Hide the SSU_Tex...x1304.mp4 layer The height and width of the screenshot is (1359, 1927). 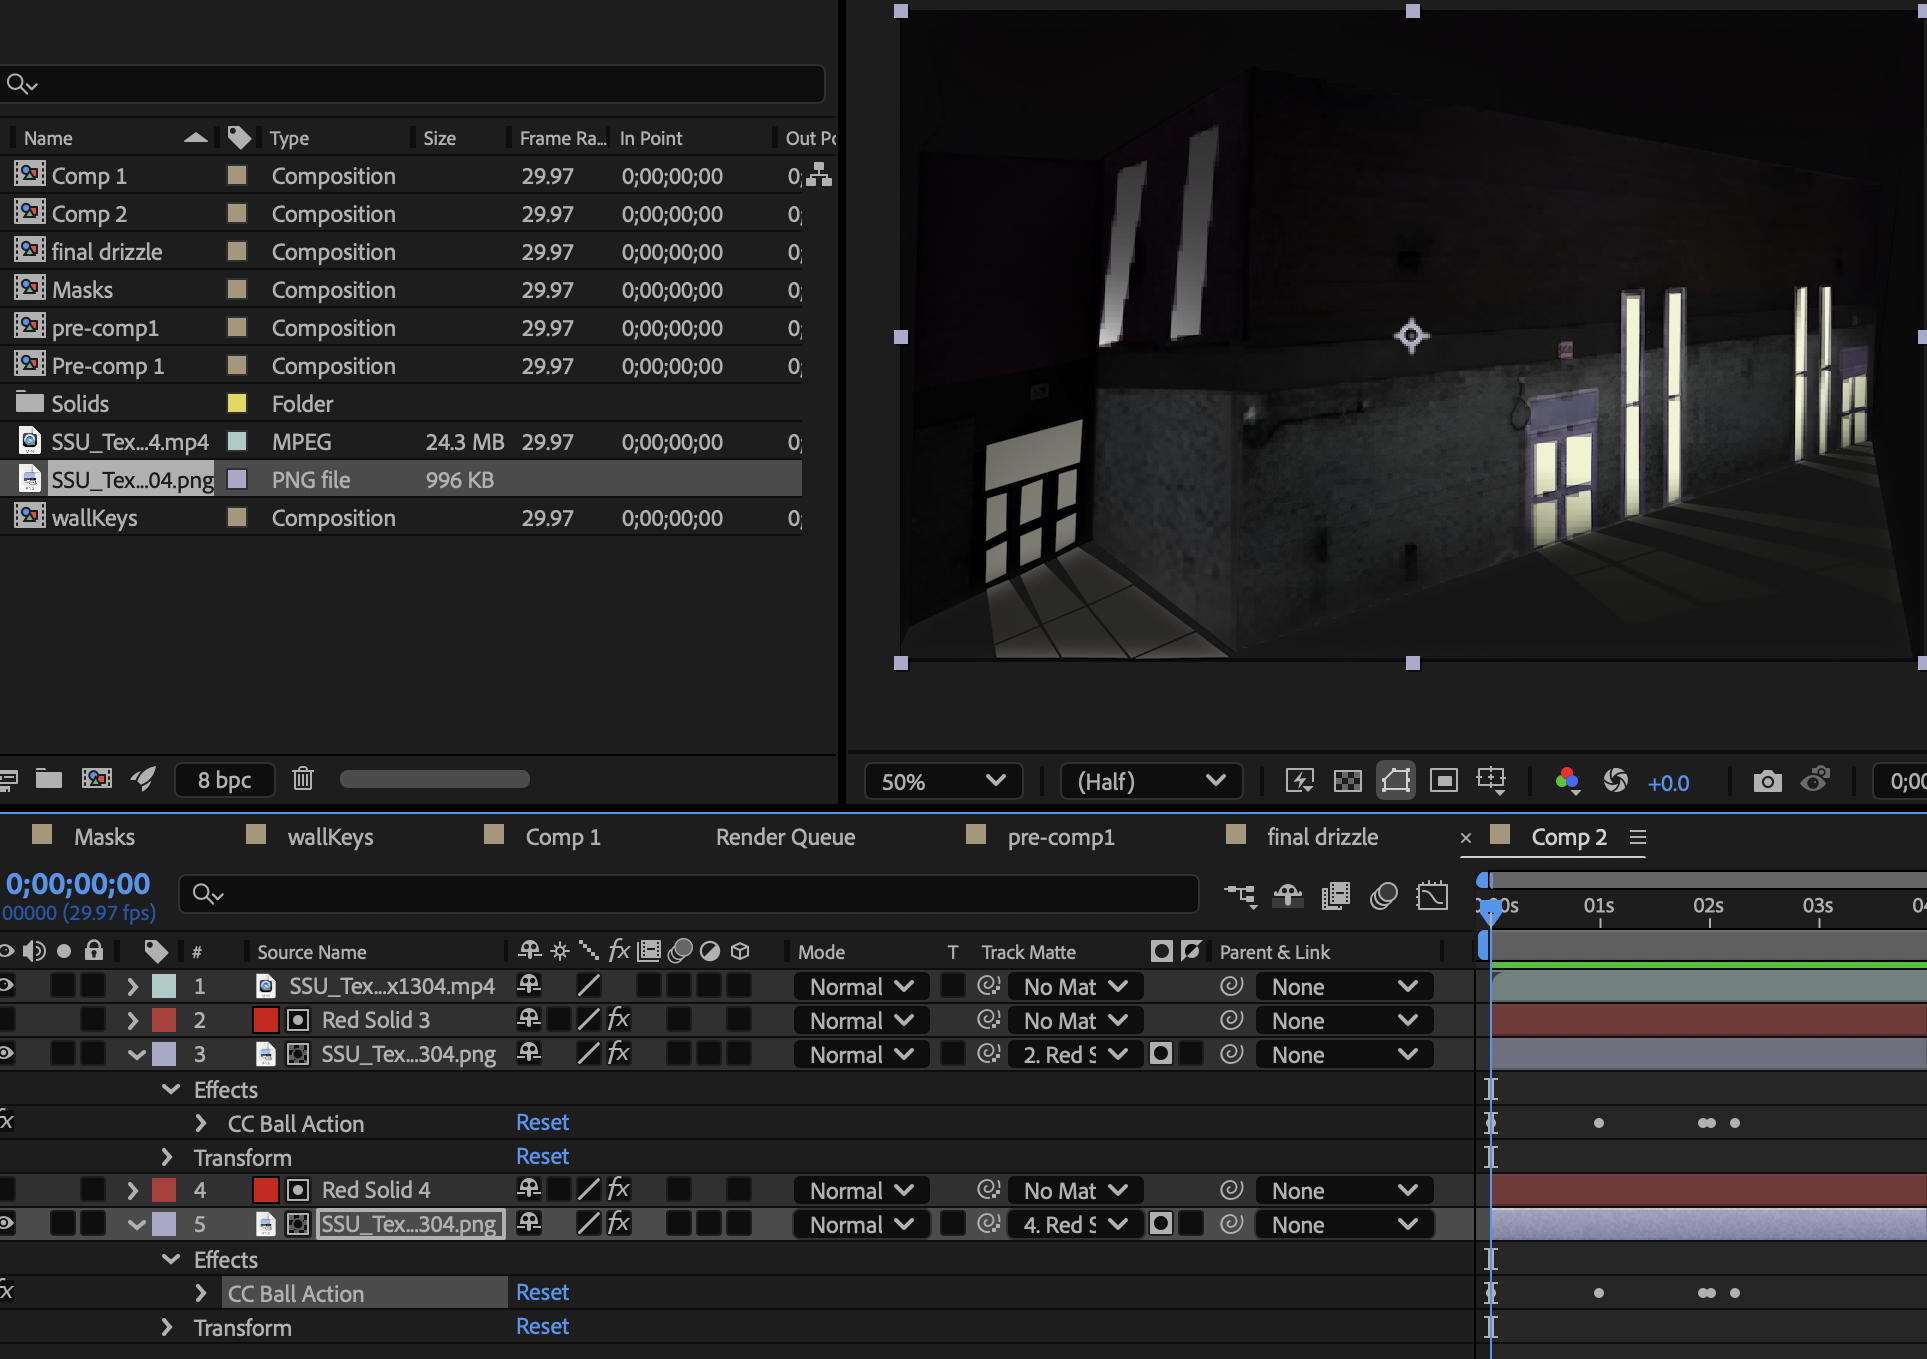pos(7,986)
